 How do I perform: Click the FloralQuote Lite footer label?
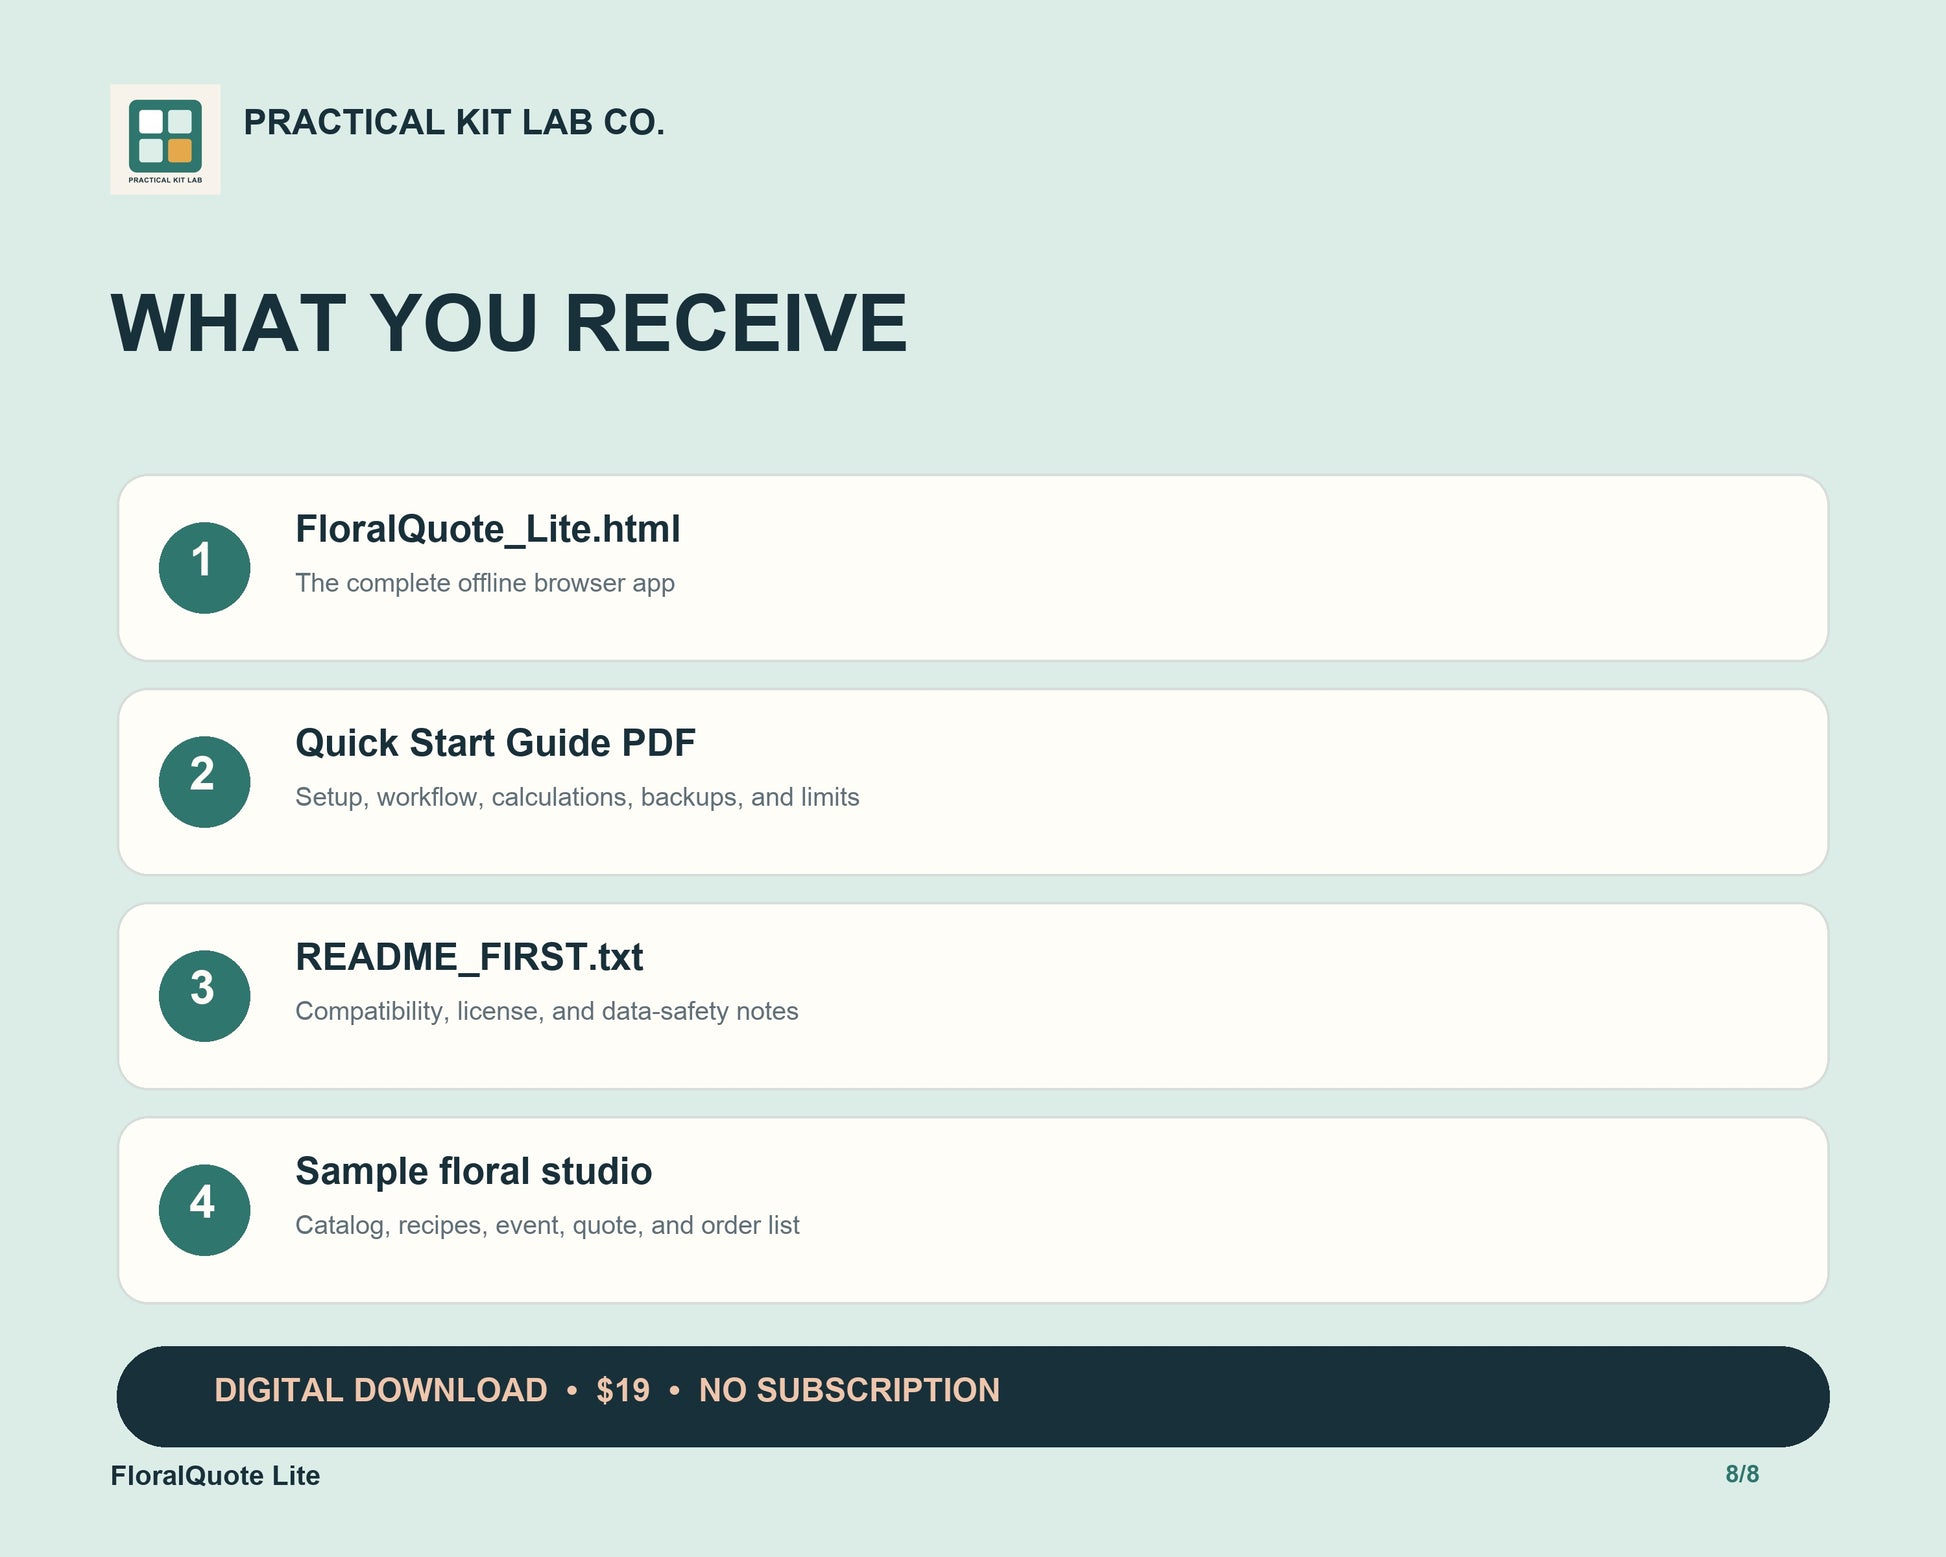click(x=215, y=1475)
